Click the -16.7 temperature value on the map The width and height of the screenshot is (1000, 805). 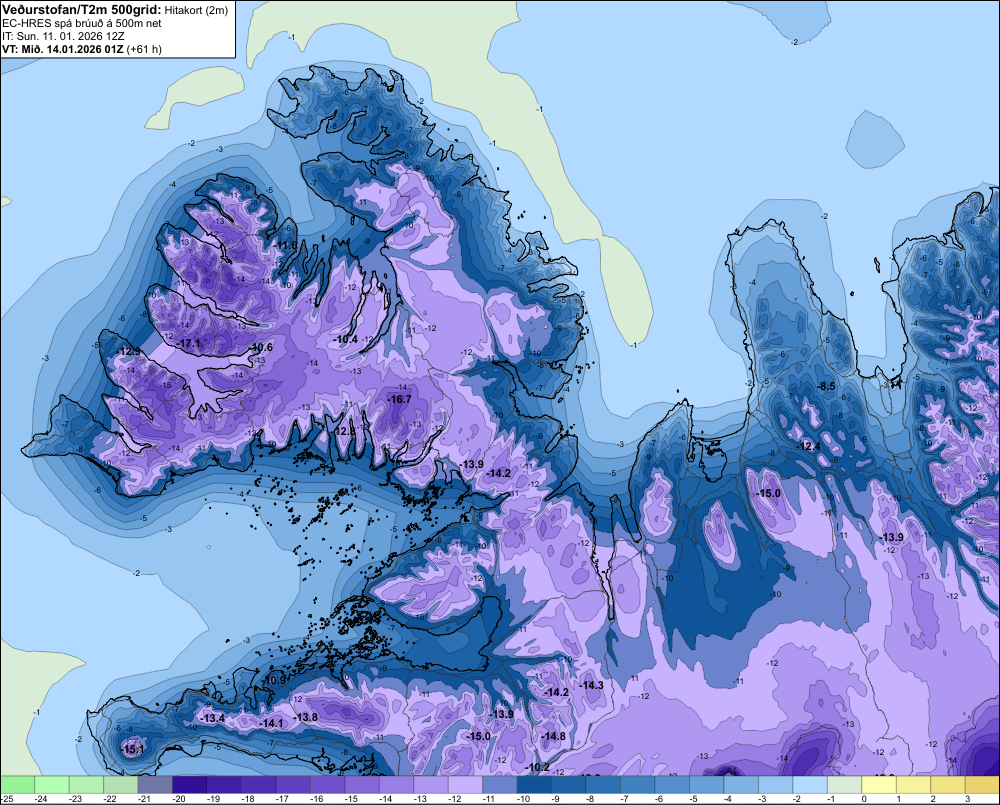(399, 399)
